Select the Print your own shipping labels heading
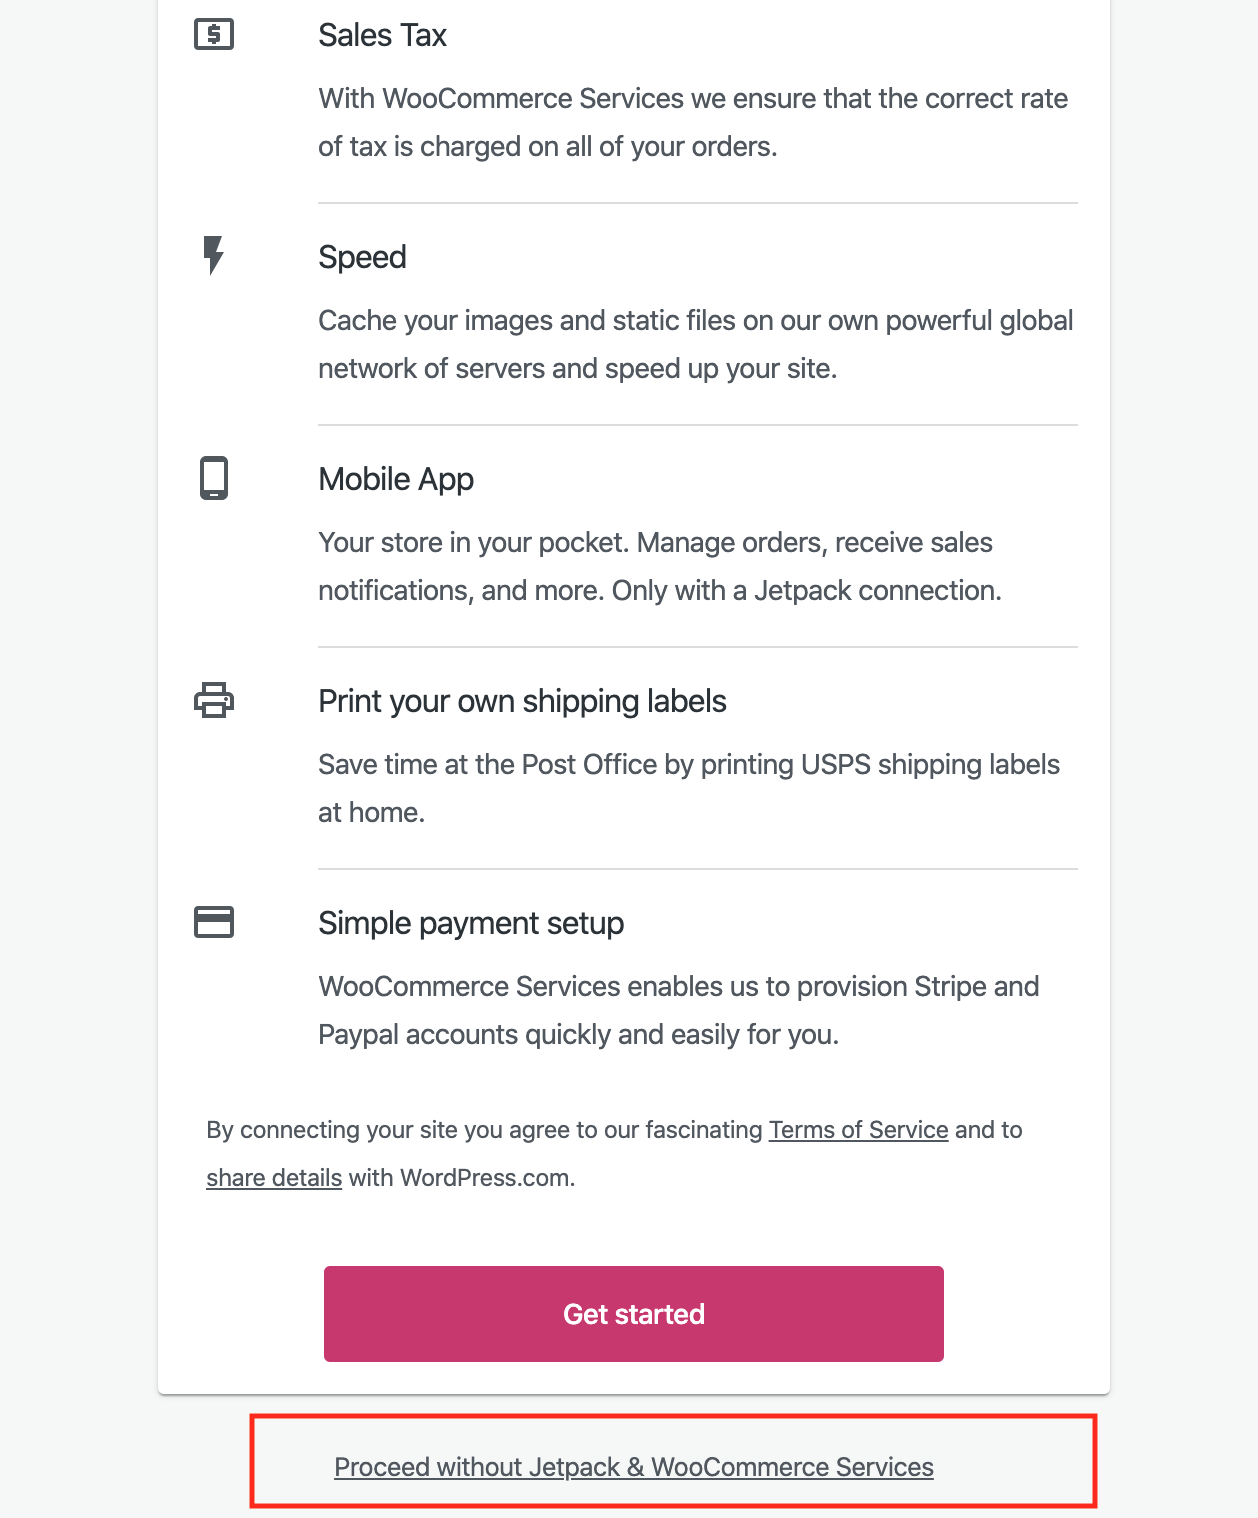 point(522,701)
